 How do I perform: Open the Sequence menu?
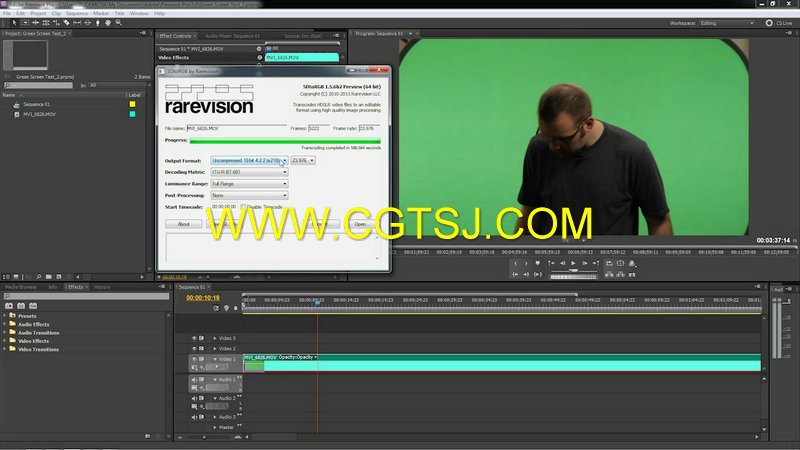[x=76, y=13]
